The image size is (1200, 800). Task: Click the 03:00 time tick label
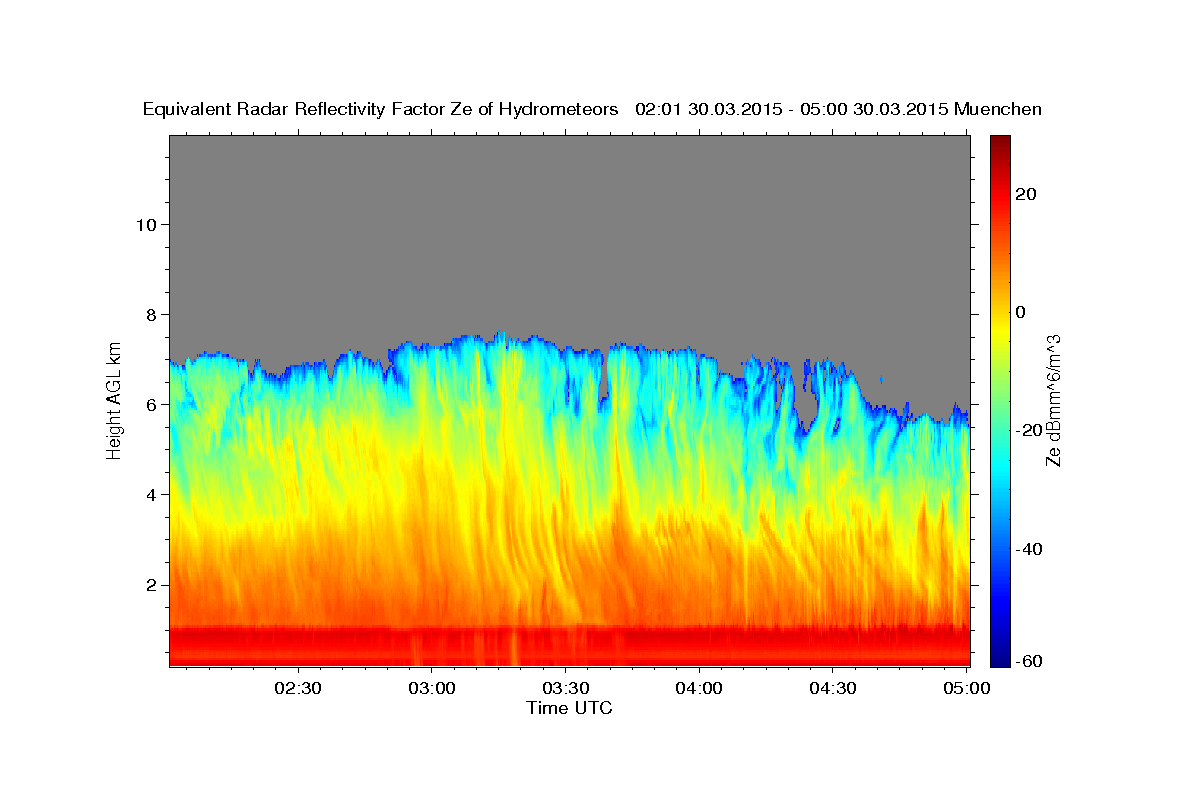click(x=432, y=688)
